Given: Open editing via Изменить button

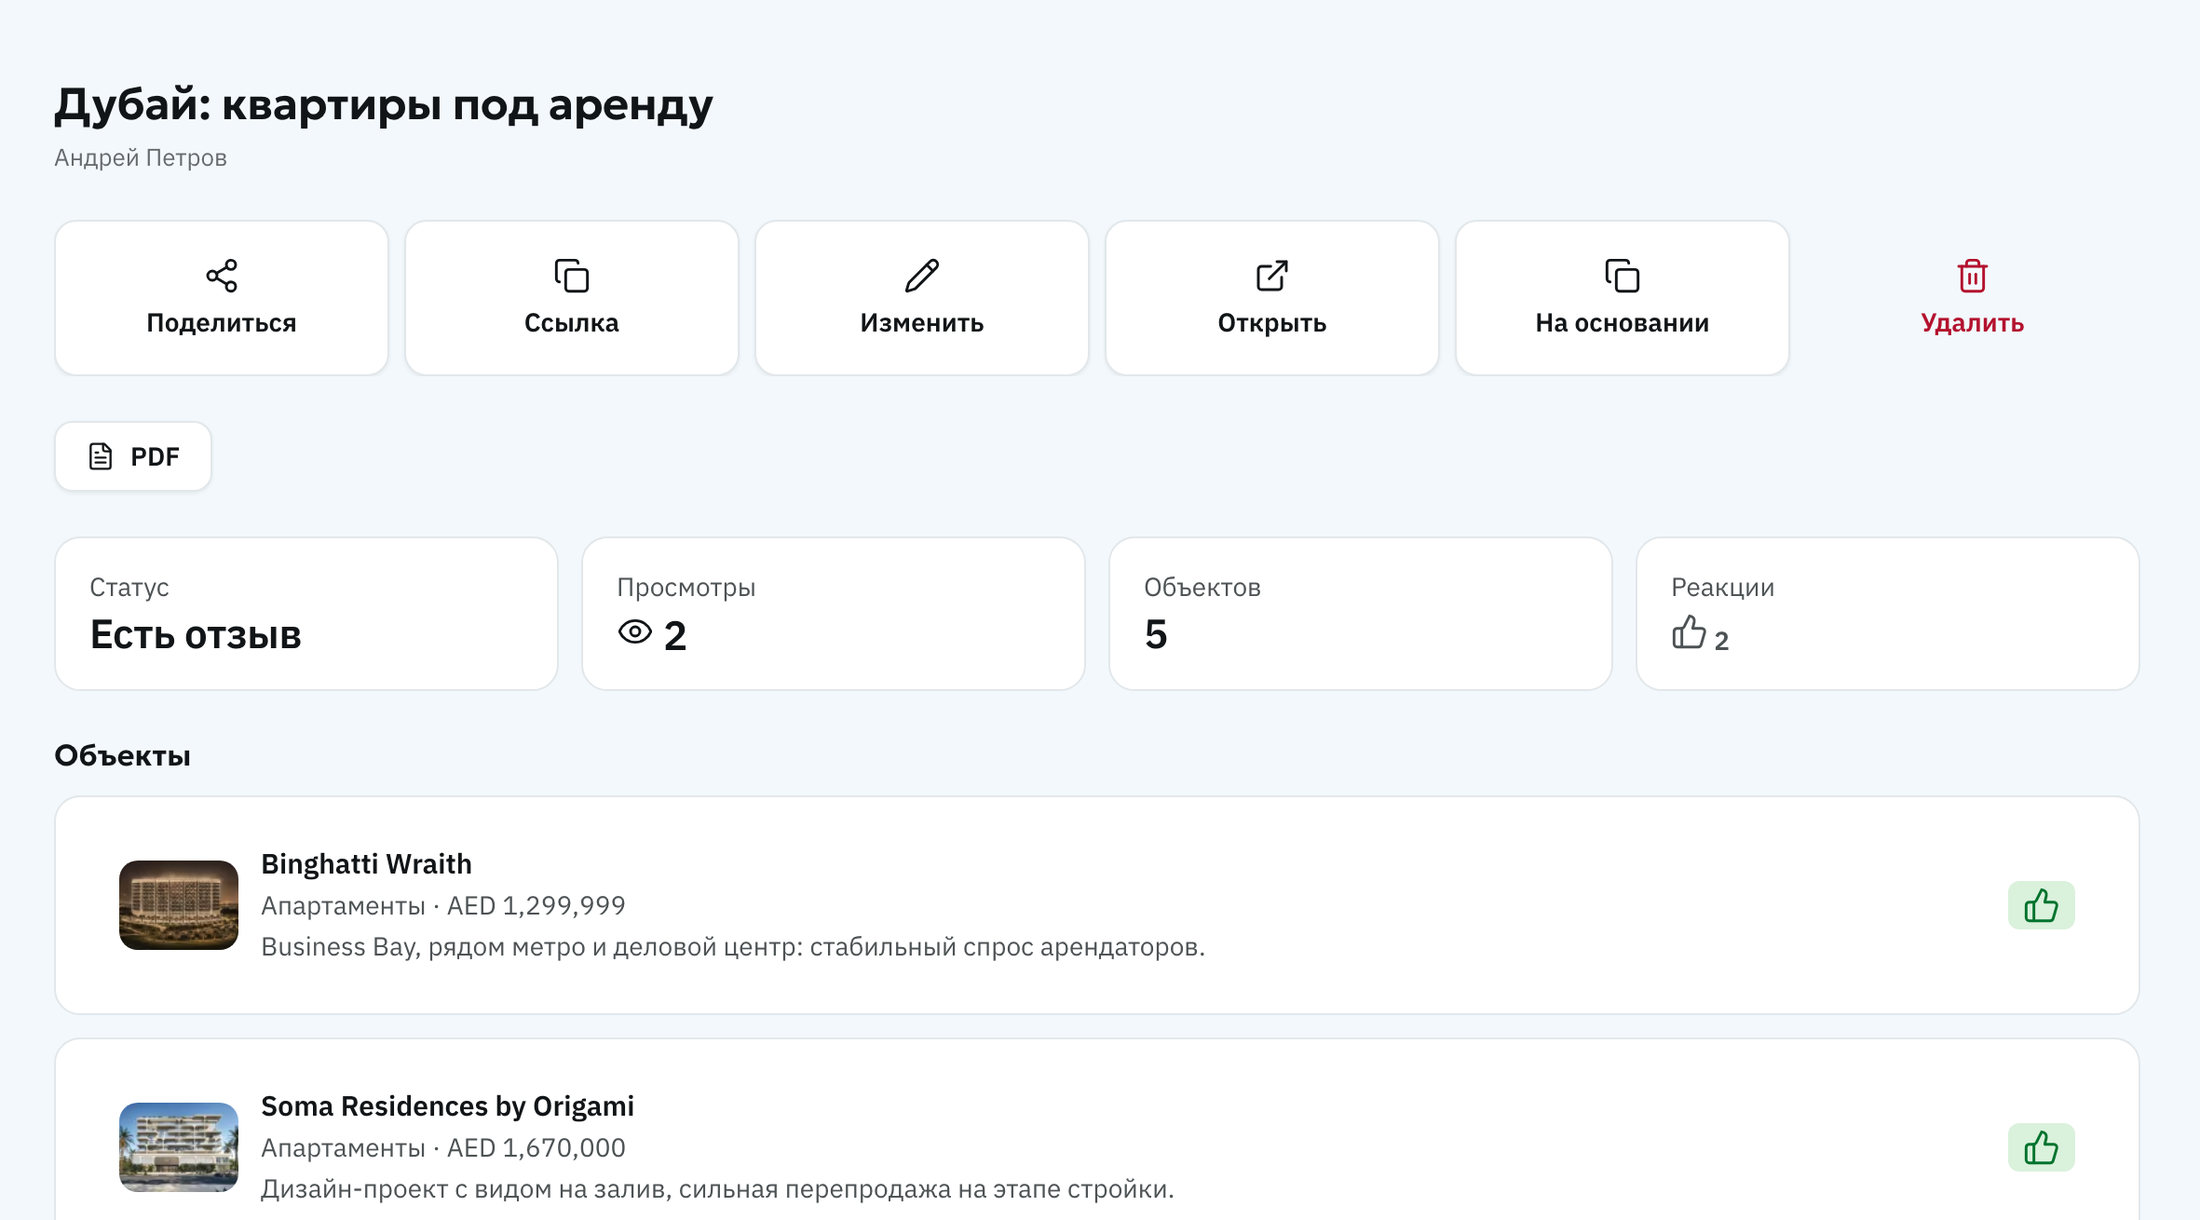Looking at the screenshot, I should point(921,298).
